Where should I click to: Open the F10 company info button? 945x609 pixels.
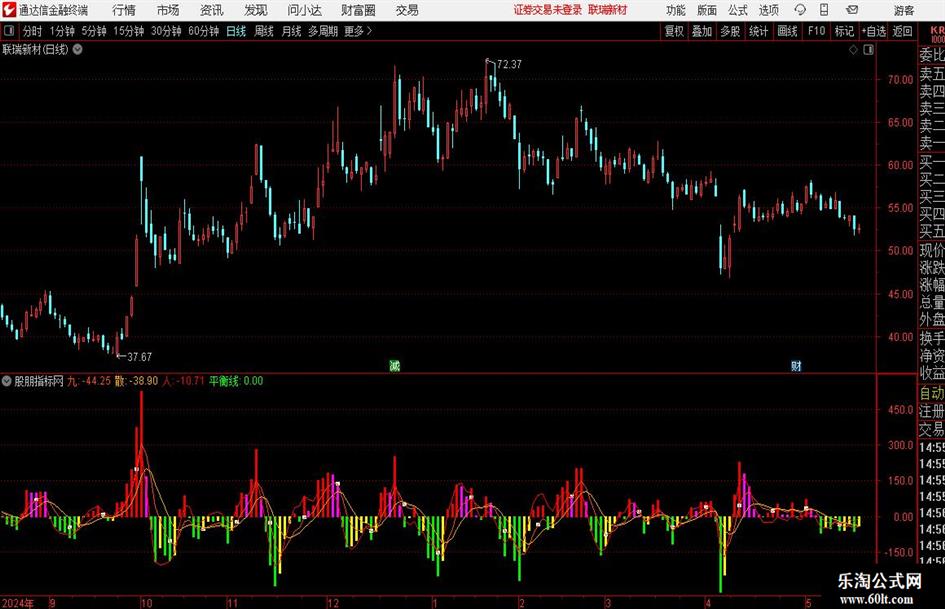coord(817,31)
